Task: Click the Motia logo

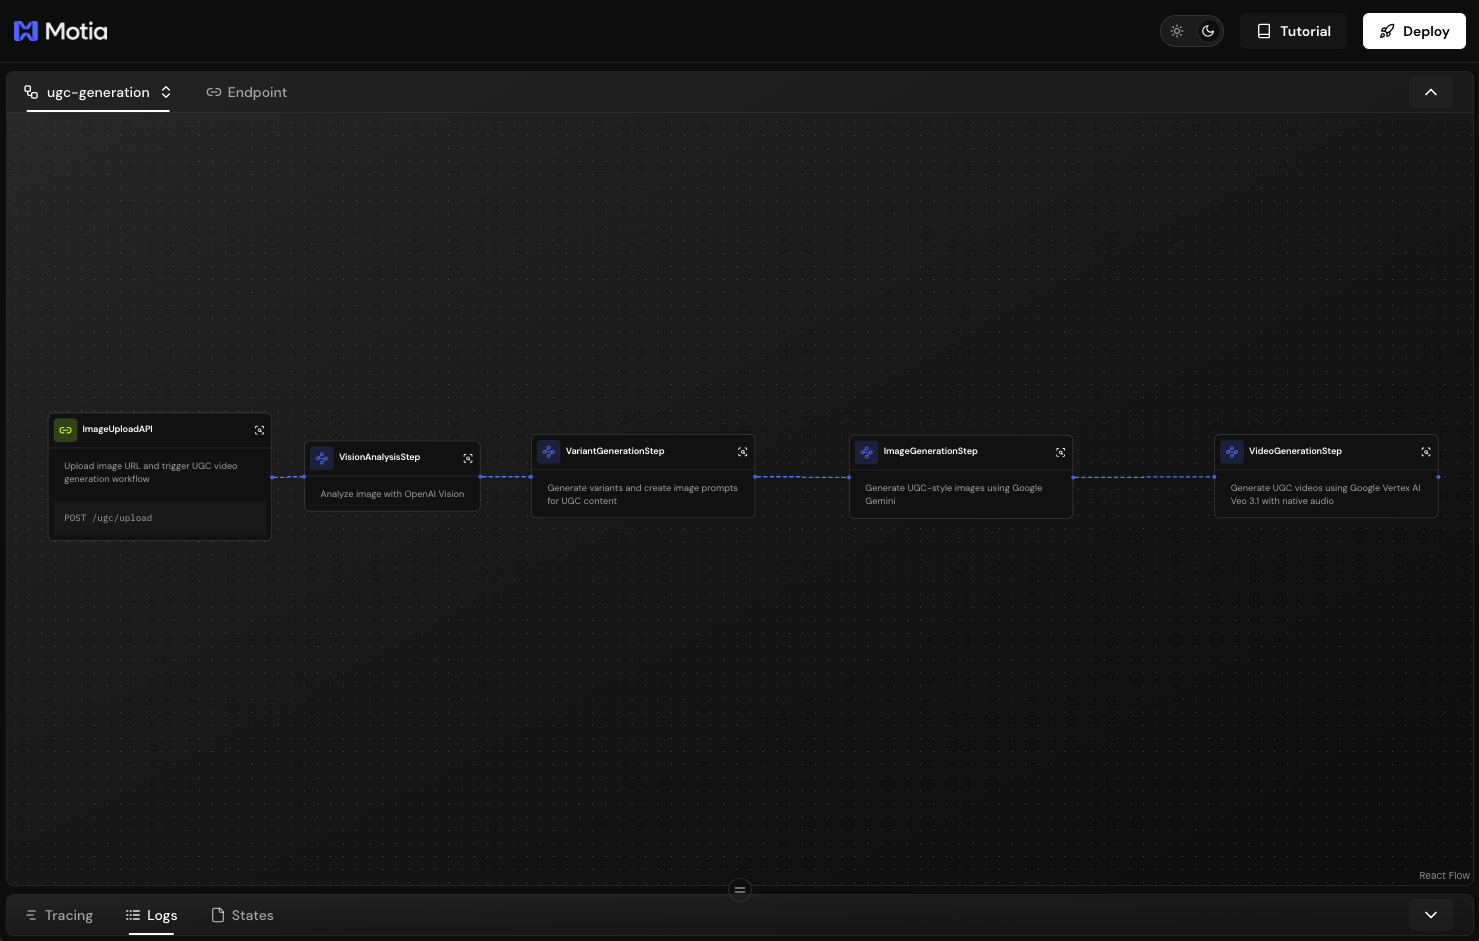Action: tap(61, 31)
